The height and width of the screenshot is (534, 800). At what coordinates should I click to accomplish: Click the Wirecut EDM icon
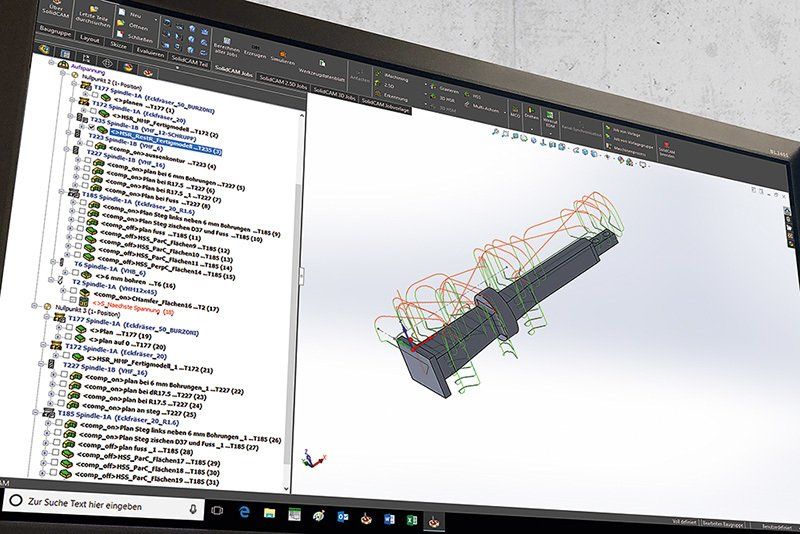(549, 115)
